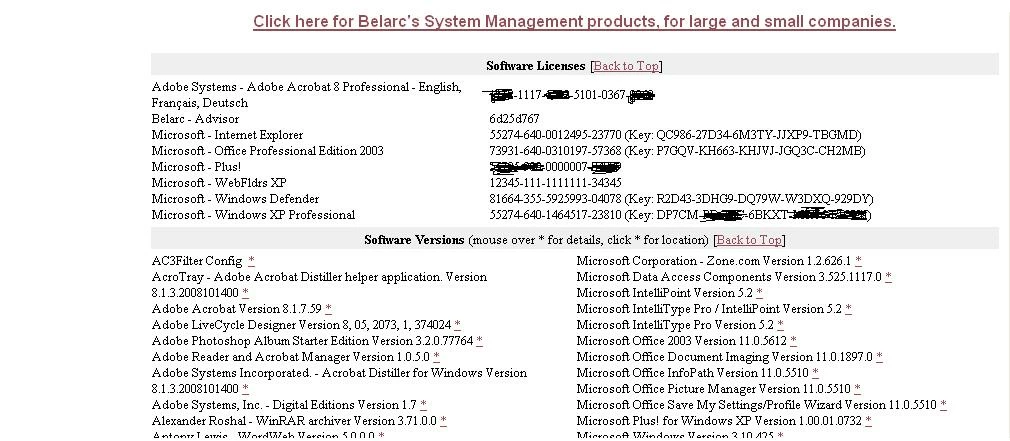
Task: Click the AC3Filter Config entry text
Action: 197,261
